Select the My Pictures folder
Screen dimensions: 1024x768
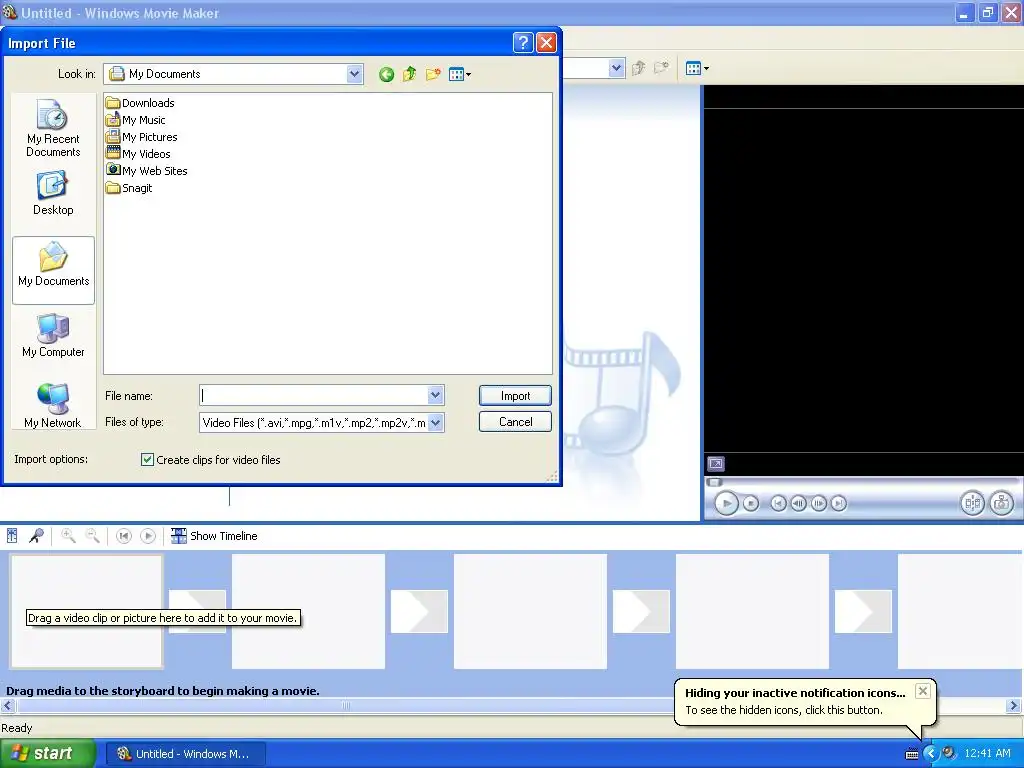pos(141,136)
